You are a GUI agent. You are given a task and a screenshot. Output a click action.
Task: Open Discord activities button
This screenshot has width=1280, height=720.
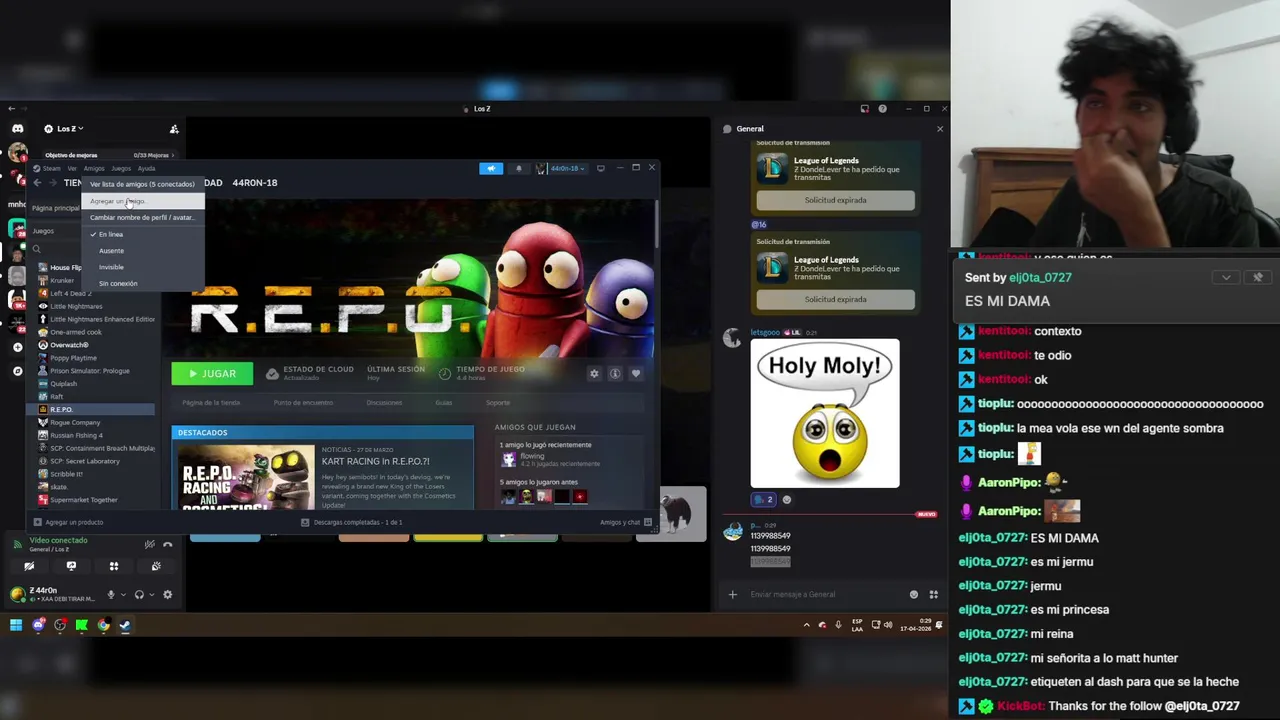tap(114, 567)
